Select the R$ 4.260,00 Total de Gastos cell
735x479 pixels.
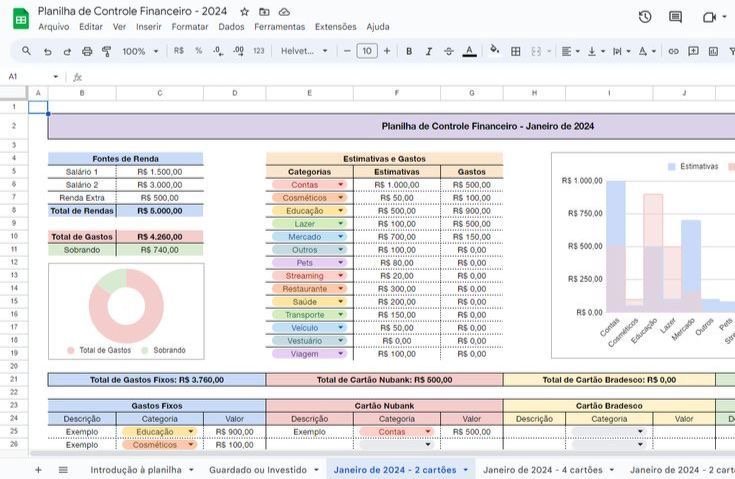click(160, 237)
